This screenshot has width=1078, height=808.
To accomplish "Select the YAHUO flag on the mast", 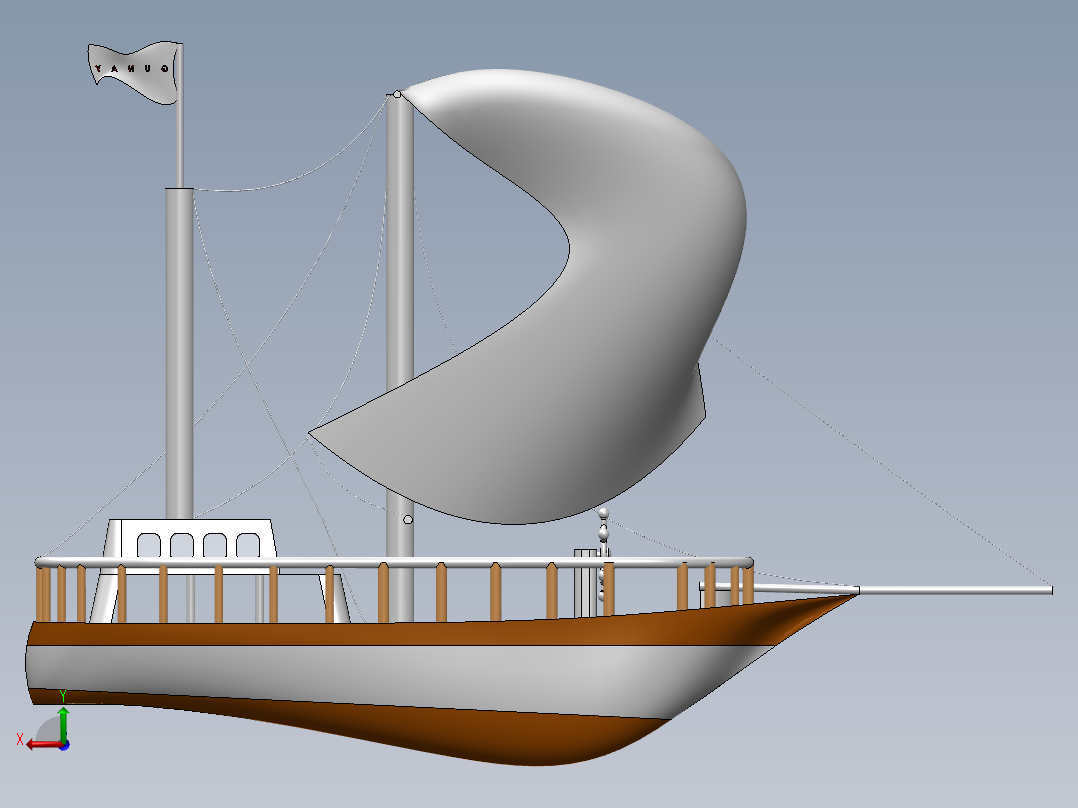I will click(133, 70).
